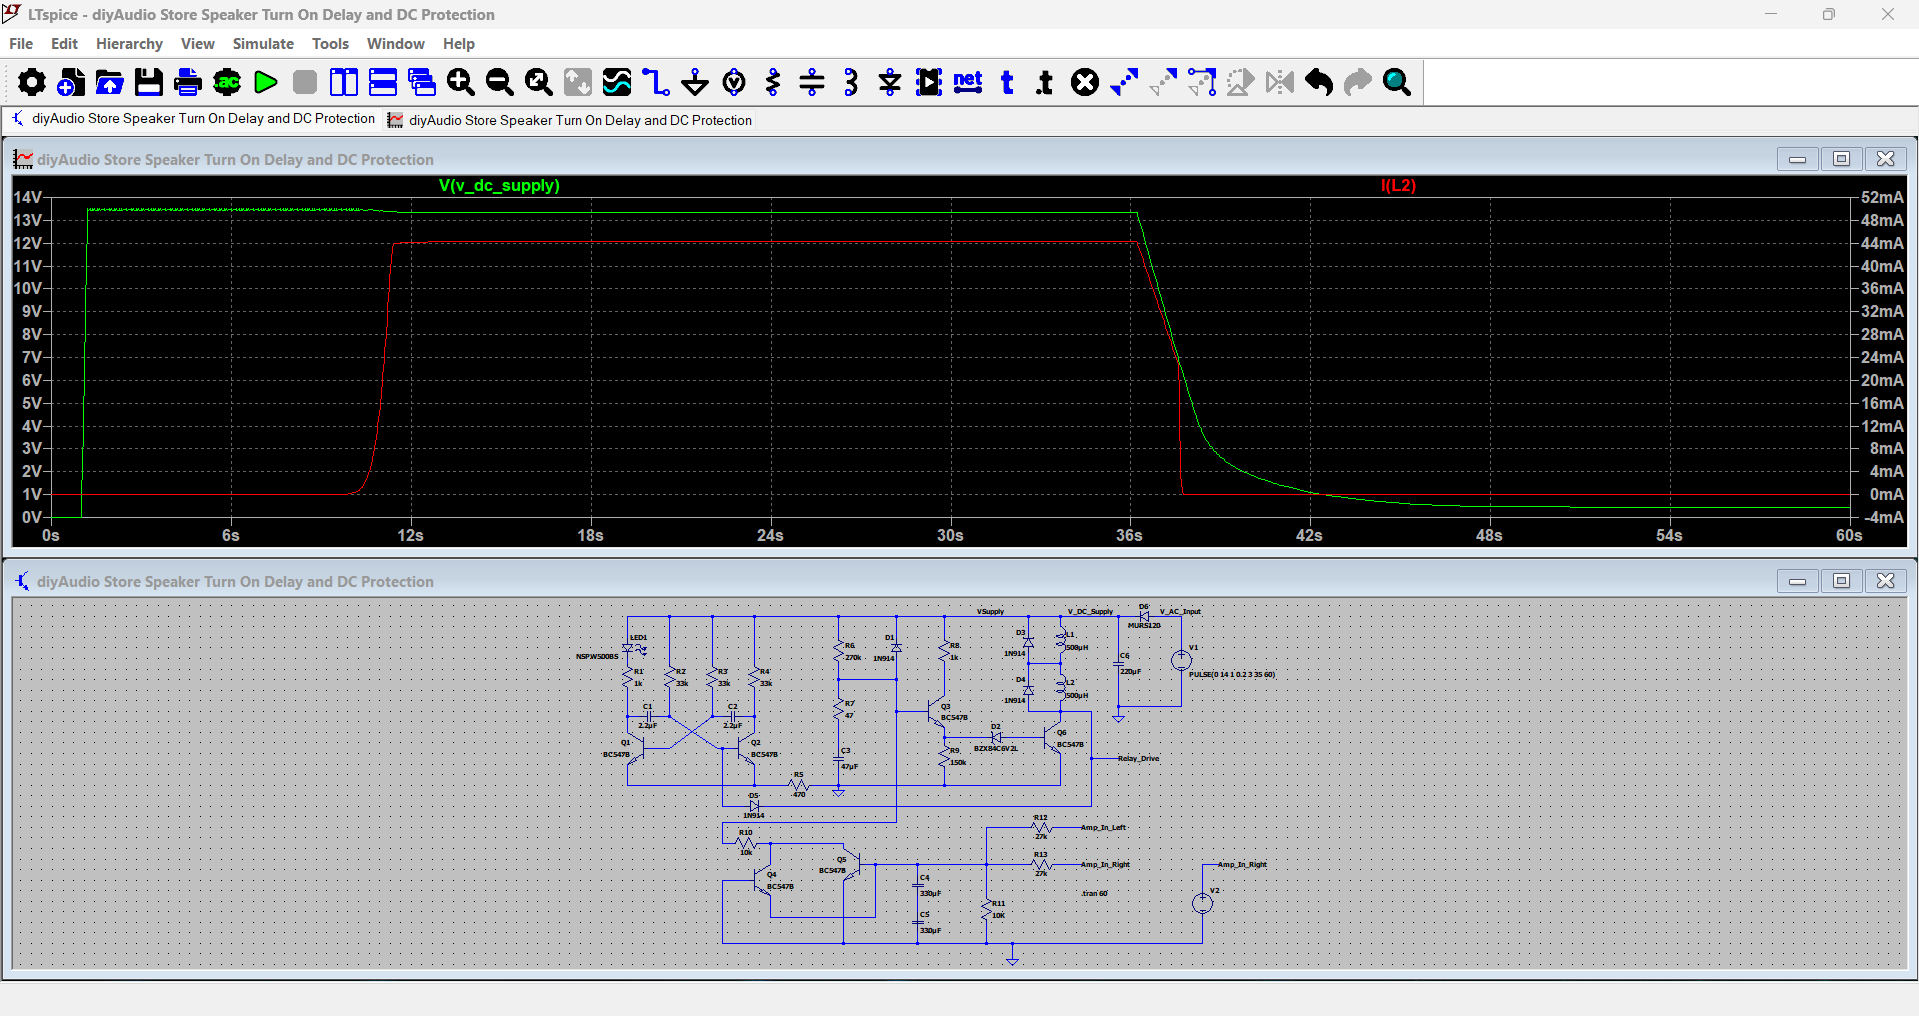Viewport: 1919px width, 1016px height.
Task: Place a capacitor from toolbar
Action: point(812,82)
